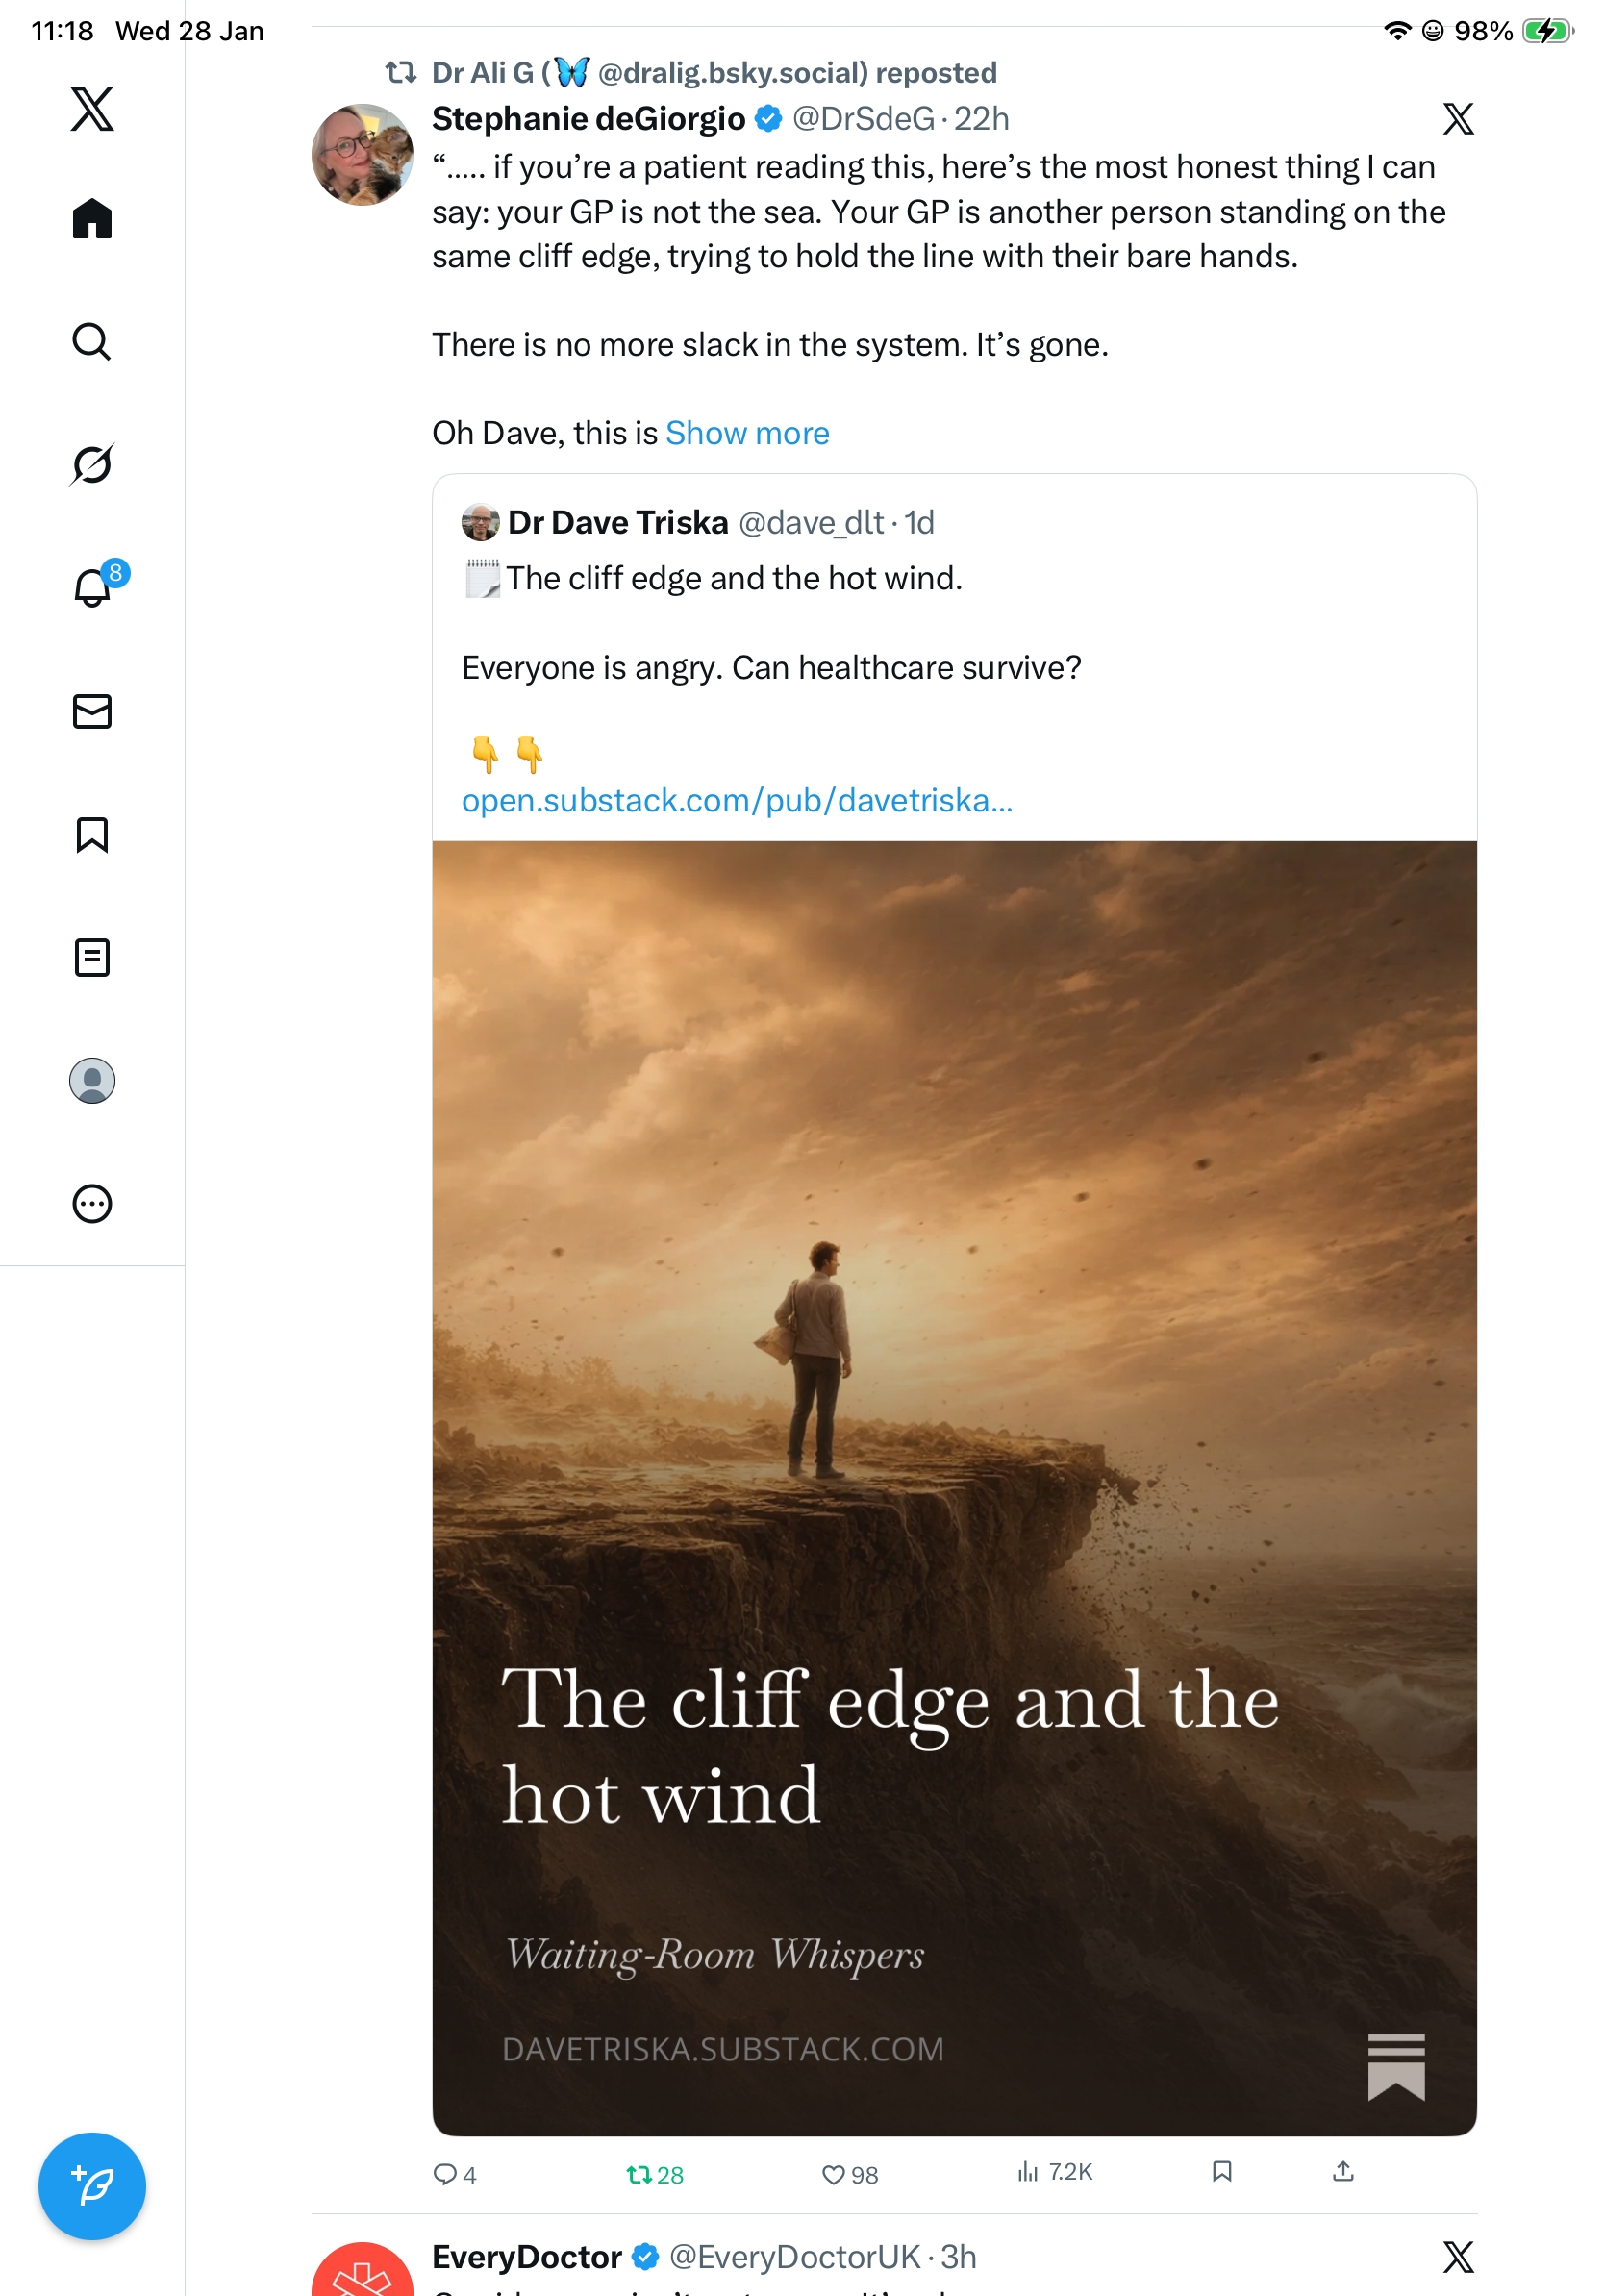Toggle bookmark on the post
The width and height of the screenshot is (1604, 2296).
point(1221,2171)
